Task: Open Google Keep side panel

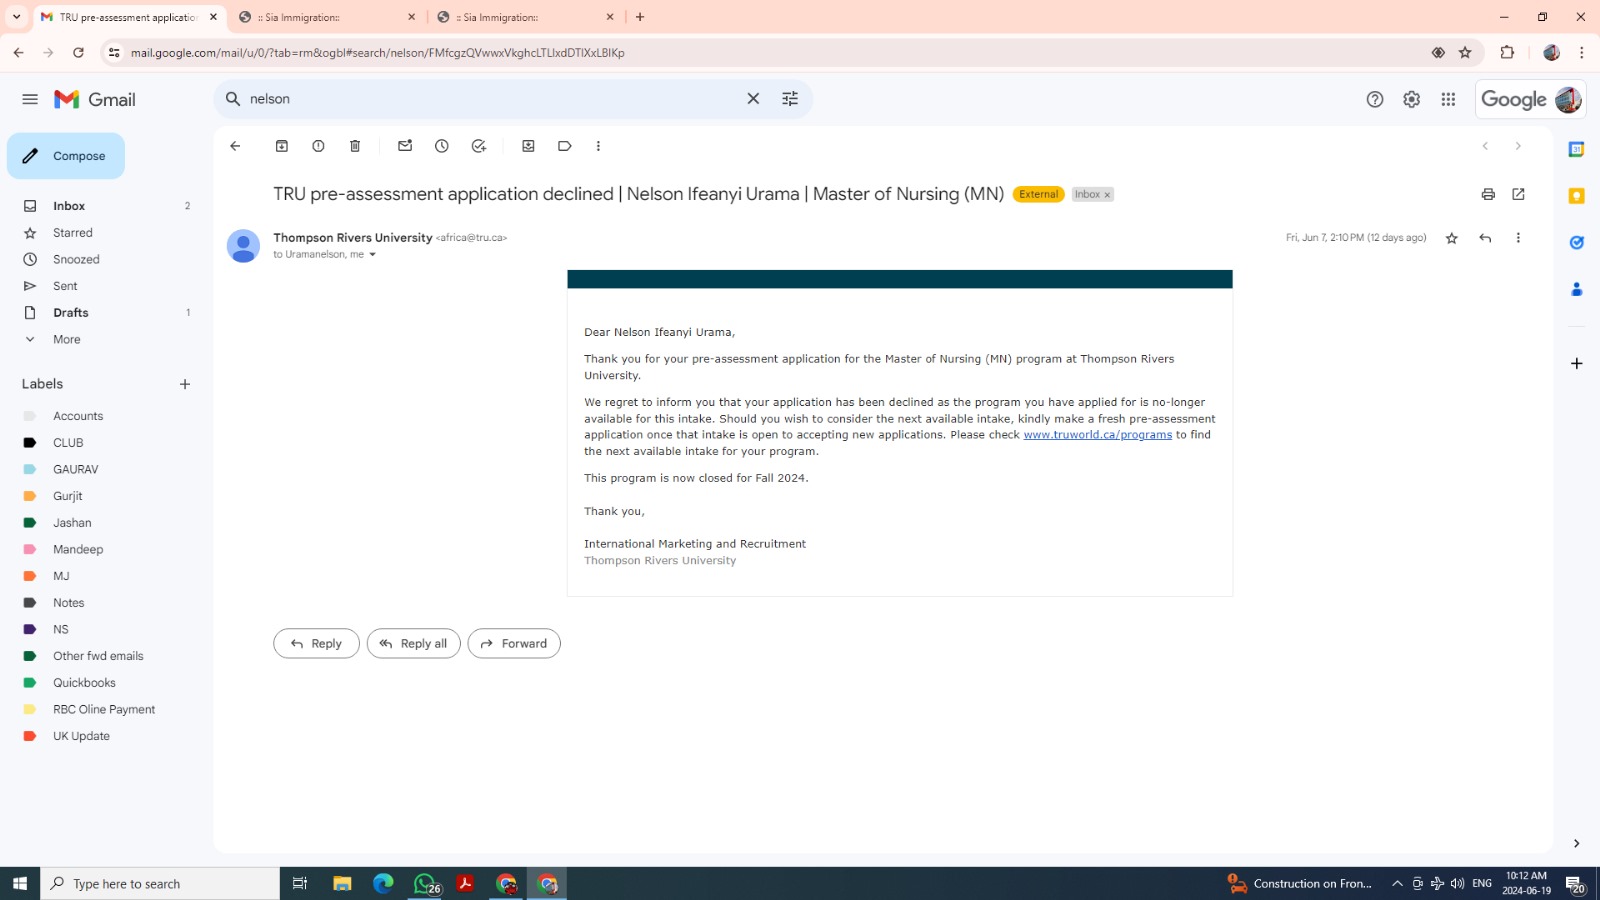Action: pos(1576,196)
